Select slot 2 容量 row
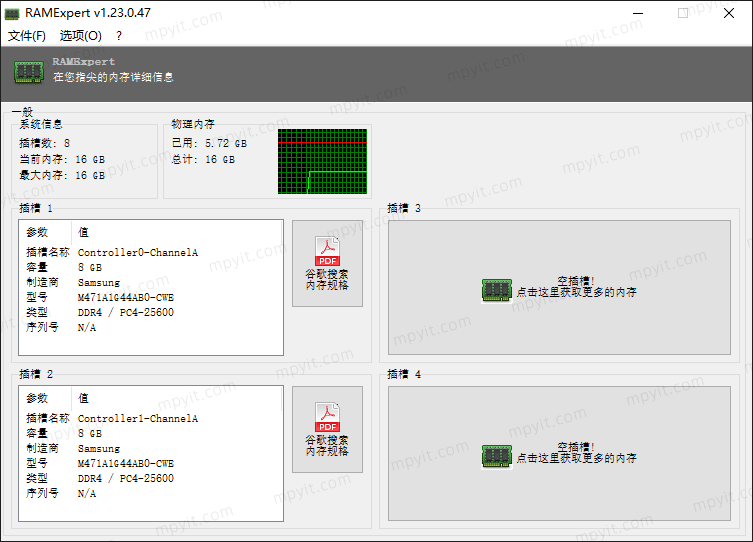 tap(151, 434)
